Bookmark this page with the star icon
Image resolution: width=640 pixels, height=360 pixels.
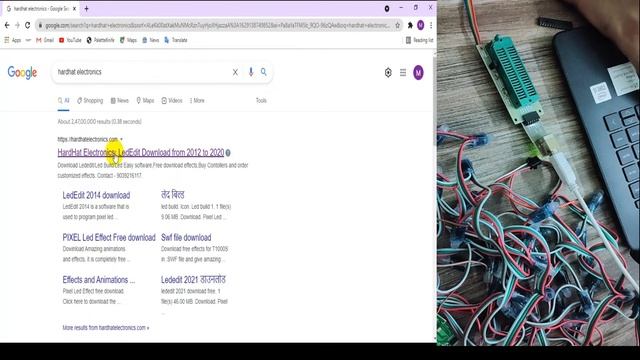pyautogui.click(x=398, y=25)
